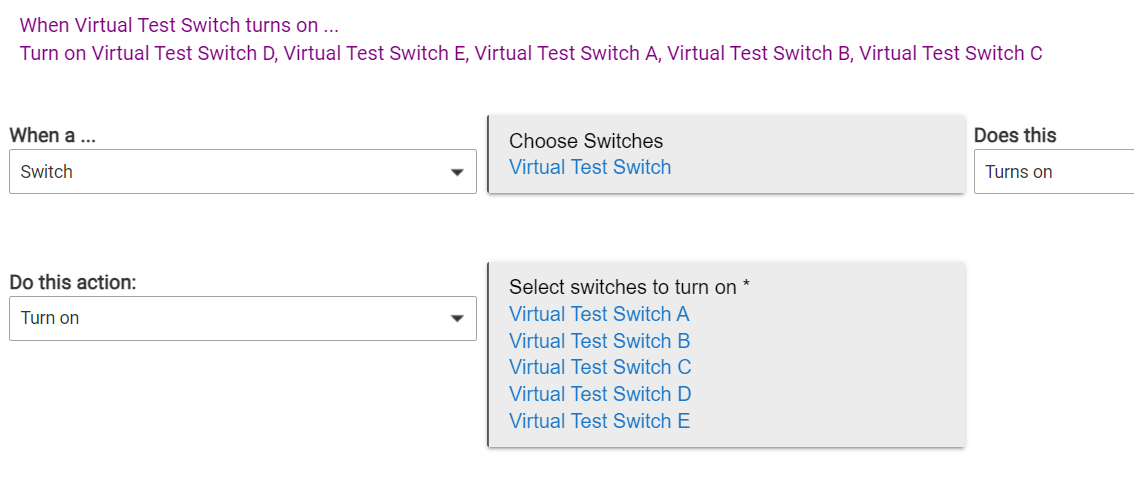The height and width of the screenshot is (483, 1134).
Task: Open the 'Turns on' Does this dropdown
Action: tap(1052, 172)
